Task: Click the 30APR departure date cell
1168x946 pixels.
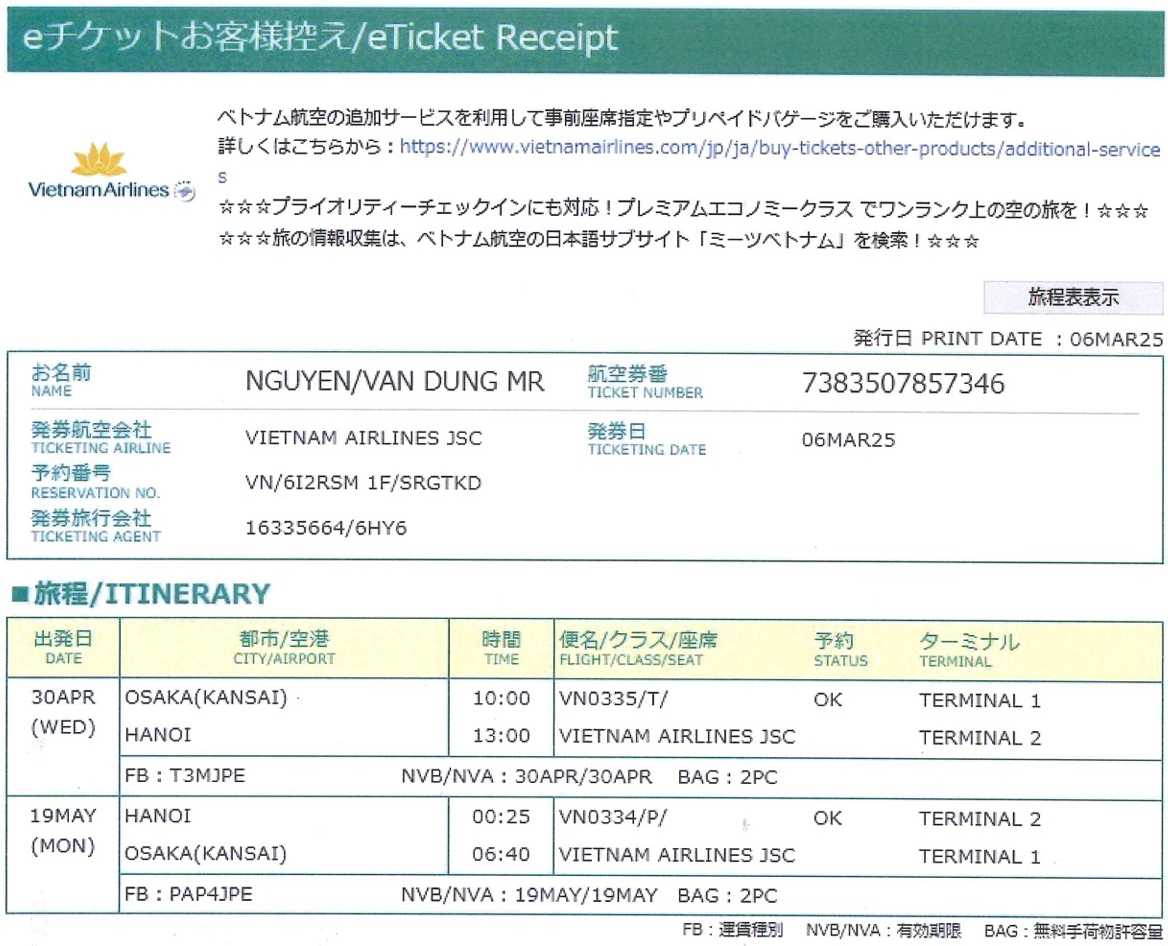Action: pos(63,700)
